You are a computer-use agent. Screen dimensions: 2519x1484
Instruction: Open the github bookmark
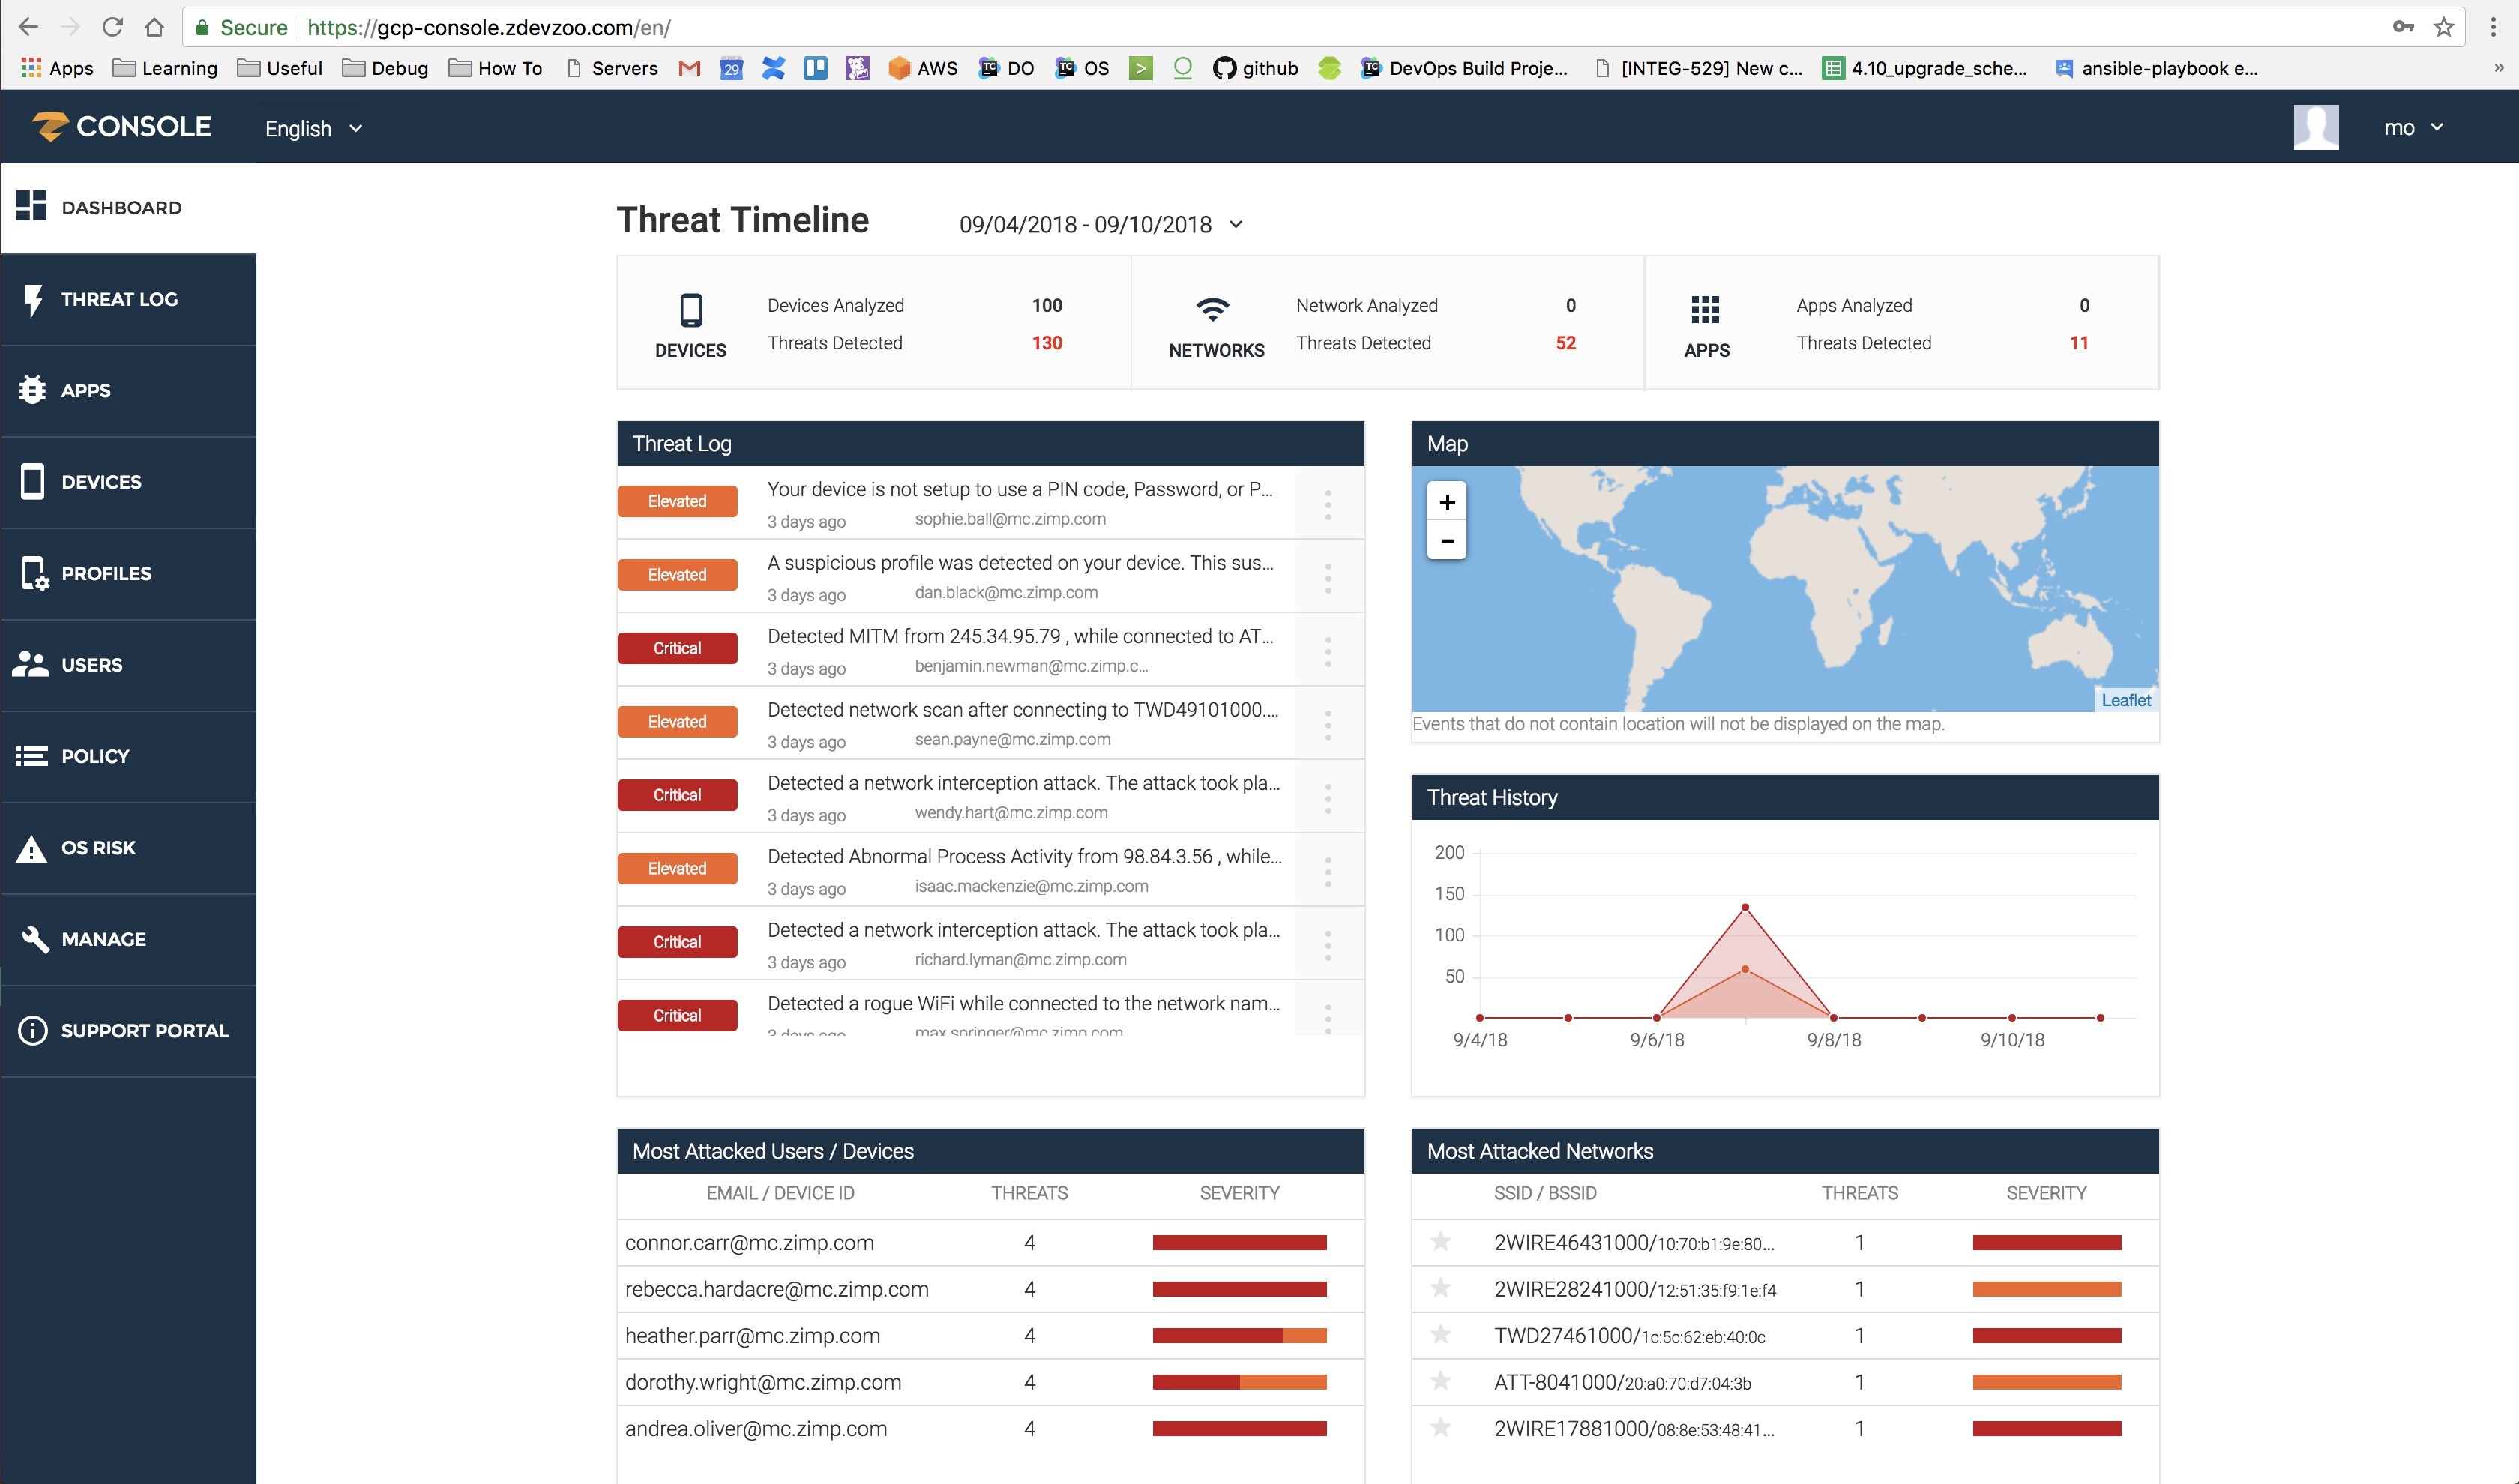1256,68
